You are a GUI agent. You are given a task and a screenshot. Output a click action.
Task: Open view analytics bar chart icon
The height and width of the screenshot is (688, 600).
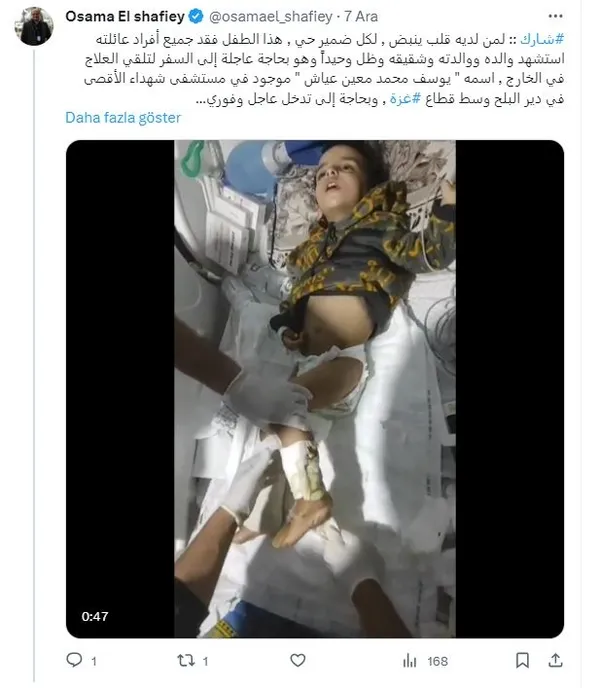410,660
